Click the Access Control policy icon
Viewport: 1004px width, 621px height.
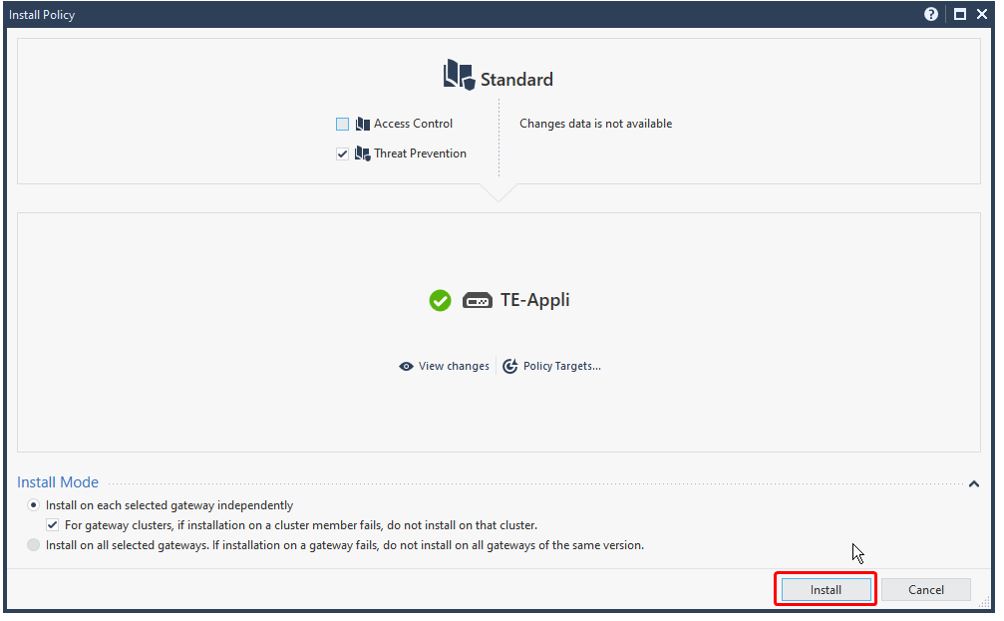point(363,124)
